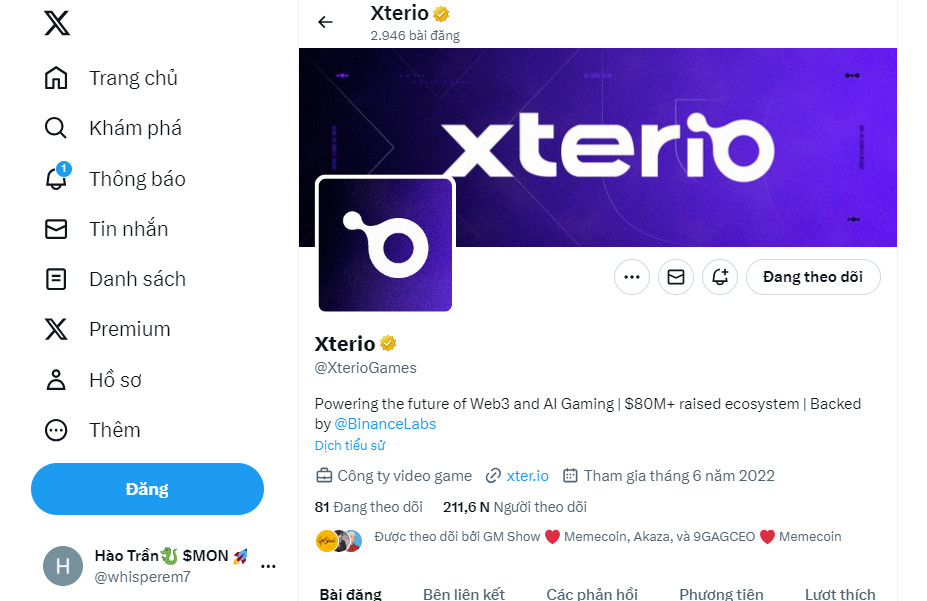Open the xter.io website link
The height and width of the screenshot is (601, 927).
(527, 476)
